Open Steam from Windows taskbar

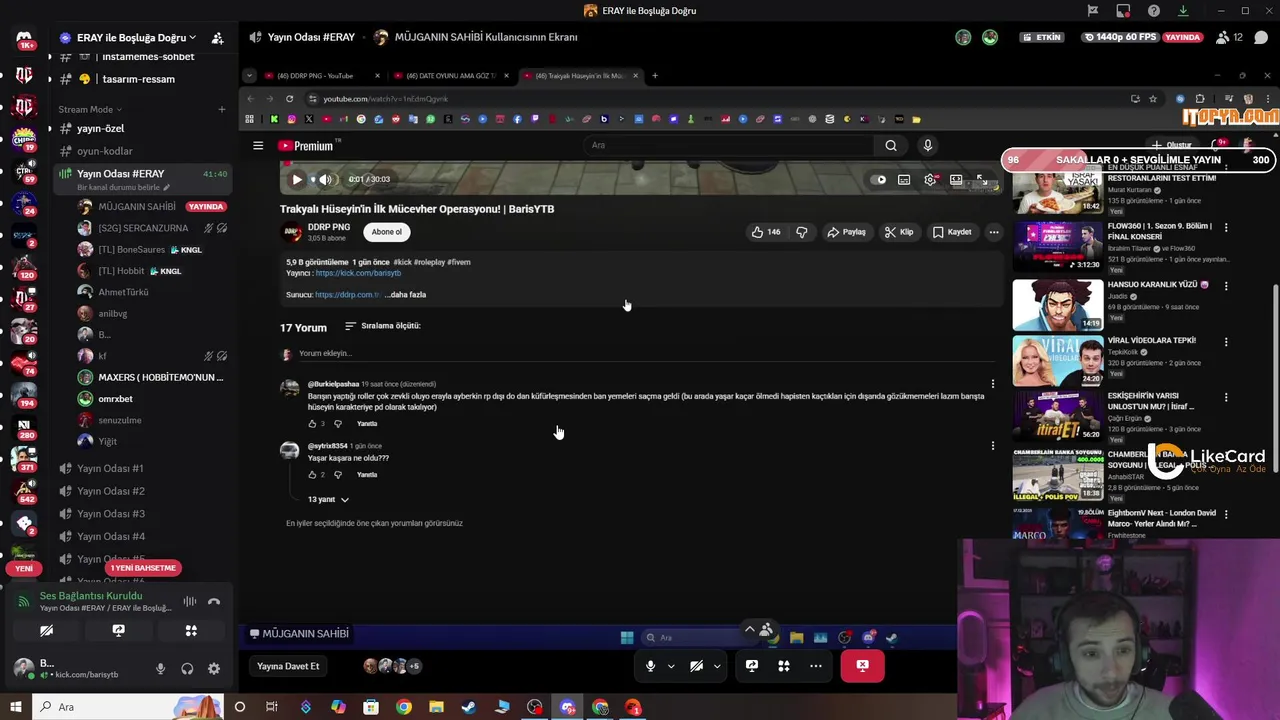468,707
